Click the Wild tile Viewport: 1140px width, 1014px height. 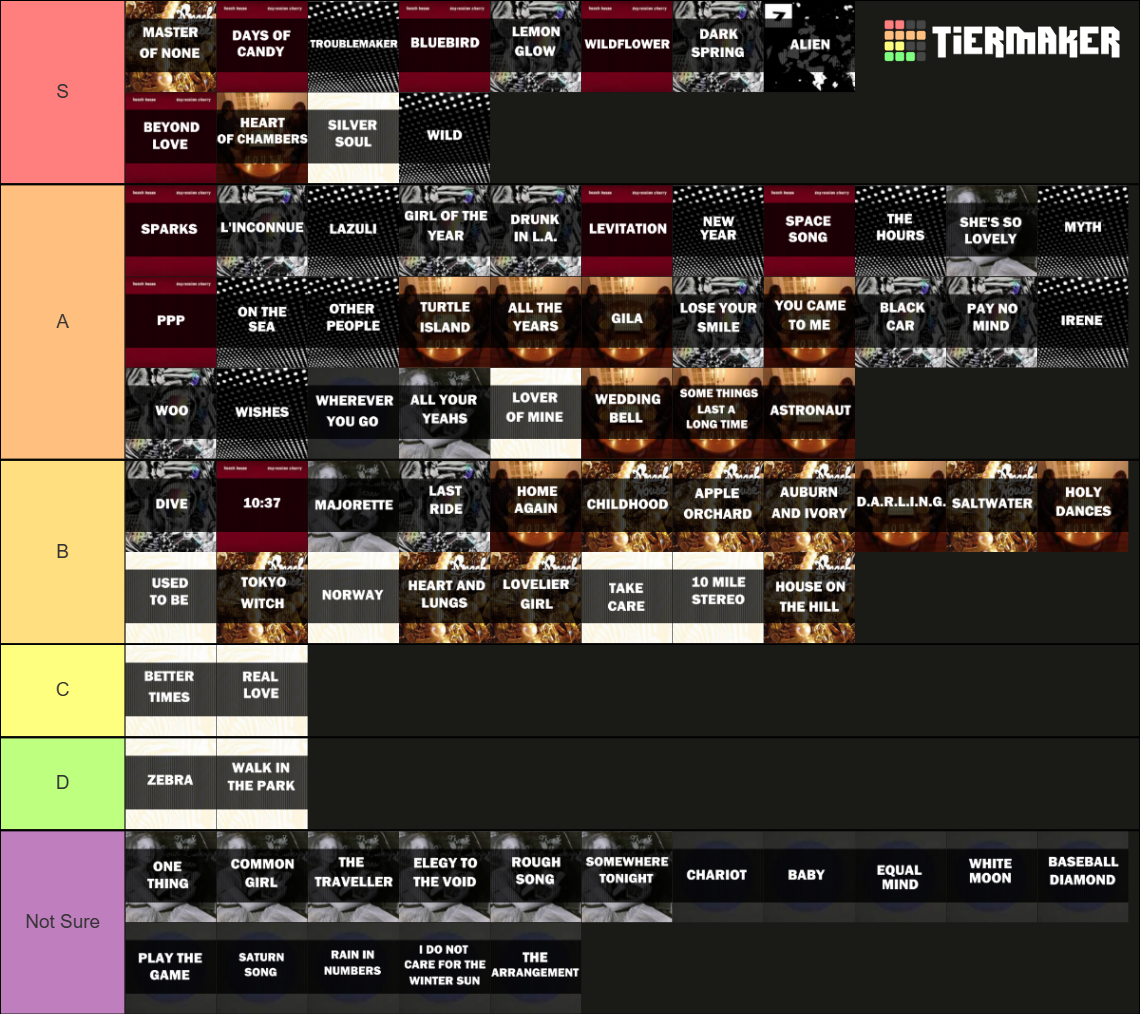[x=444, y=137]
